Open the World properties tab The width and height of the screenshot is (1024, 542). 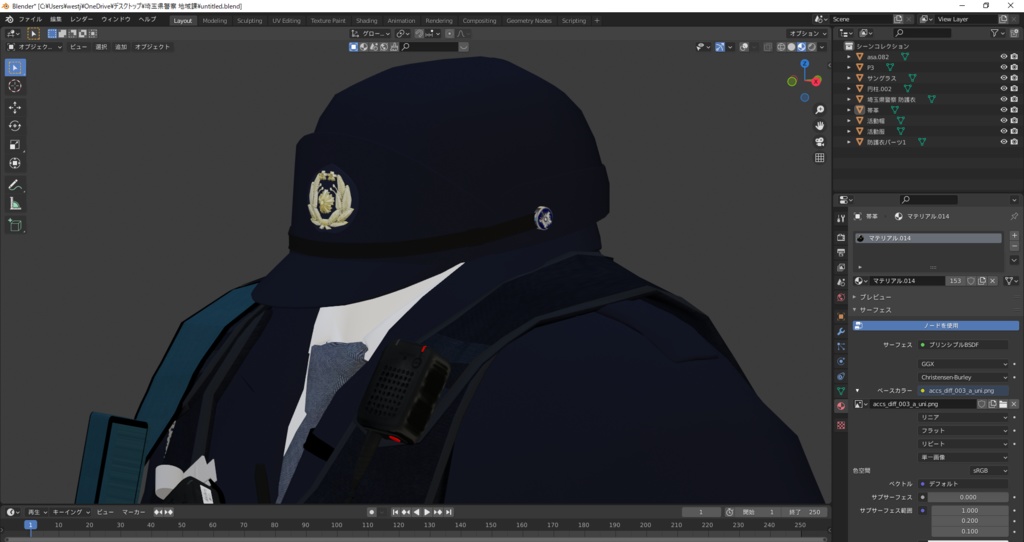point(841,297)
